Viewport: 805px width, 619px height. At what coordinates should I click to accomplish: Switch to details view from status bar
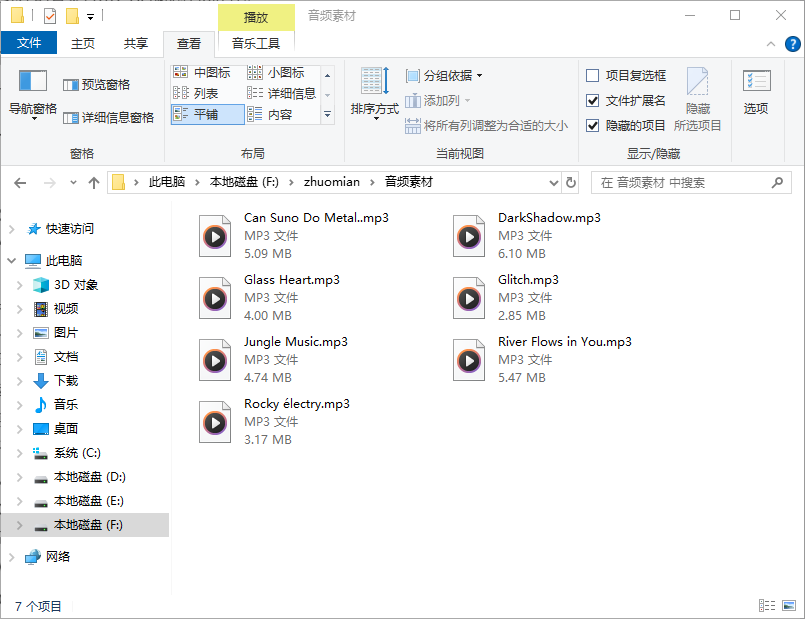coord(767,606)
